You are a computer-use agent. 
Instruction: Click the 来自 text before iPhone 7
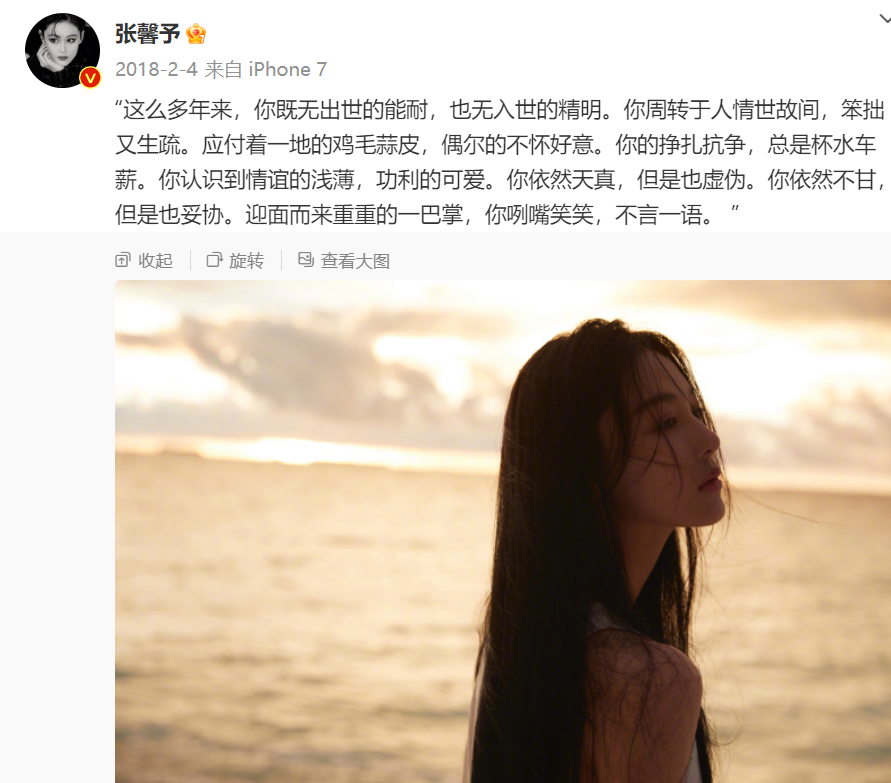[x=223, y=69]
